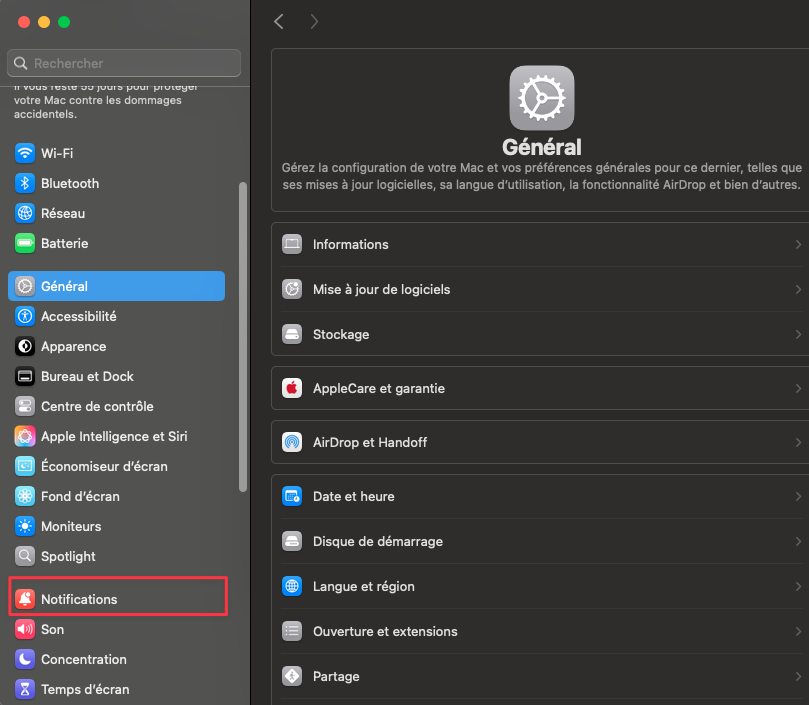809x705 pixels.
Task: Click the large Général gear icon
Action: click(x=542, y=98)
